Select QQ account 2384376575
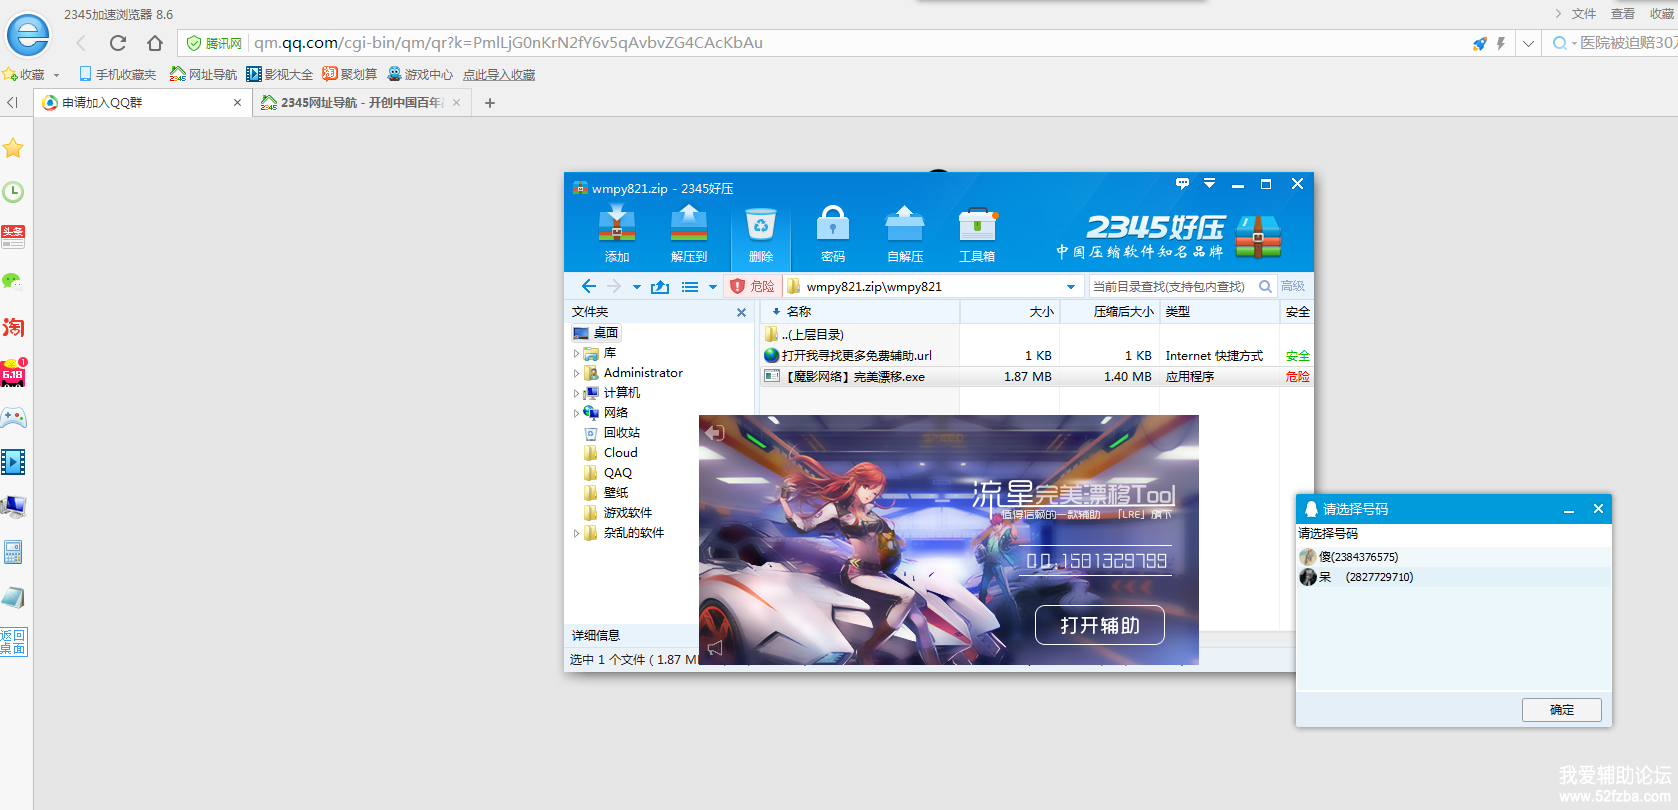 pos(1454,557)
